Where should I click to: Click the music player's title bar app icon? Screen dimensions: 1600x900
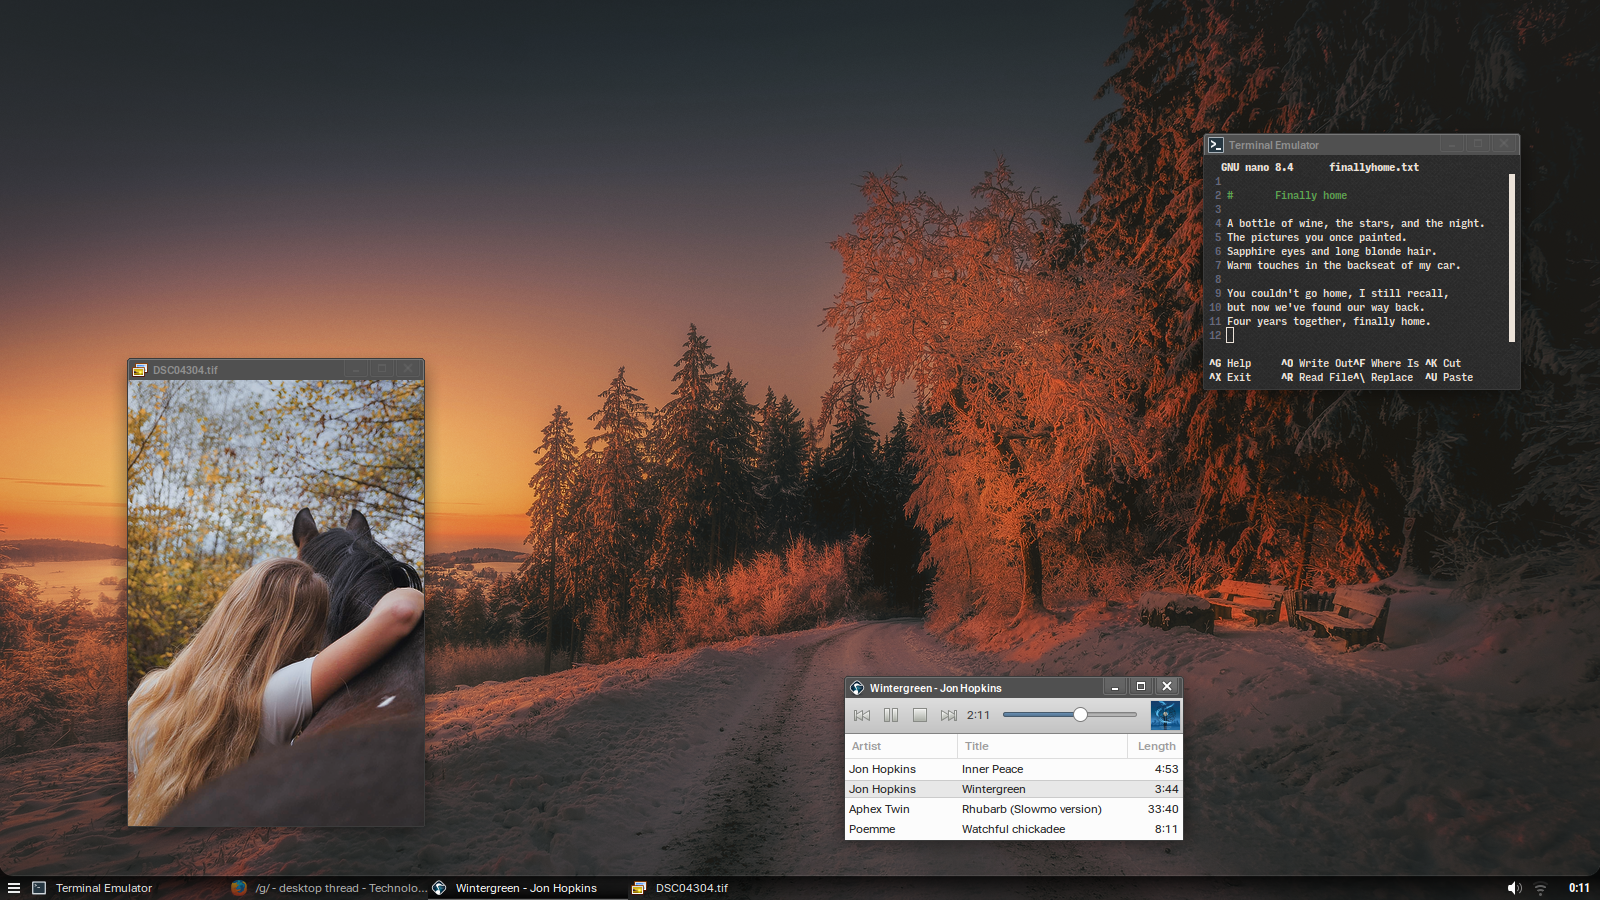coord(857,687)
